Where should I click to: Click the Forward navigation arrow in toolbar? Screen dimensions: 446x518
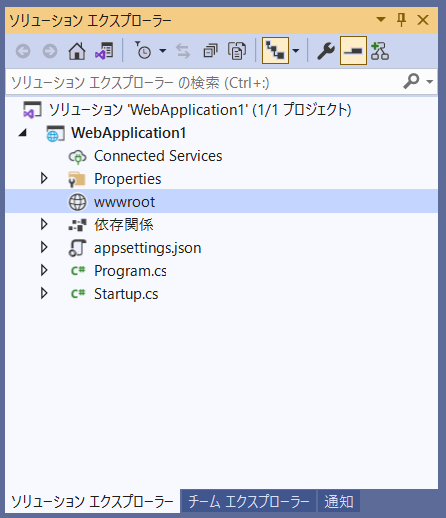pos(50,51)
